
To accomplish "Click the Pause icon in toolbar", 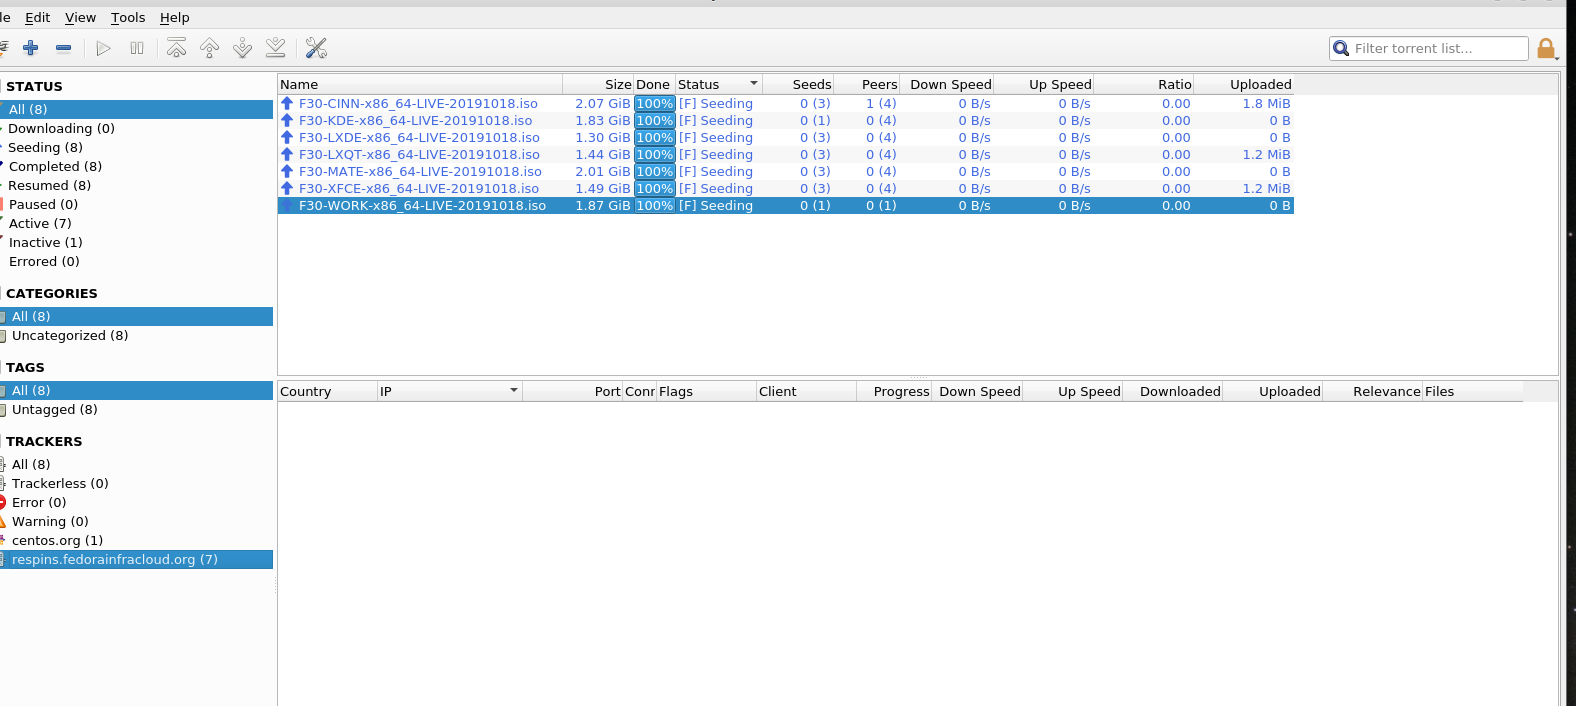I will (x=137, y=48).
